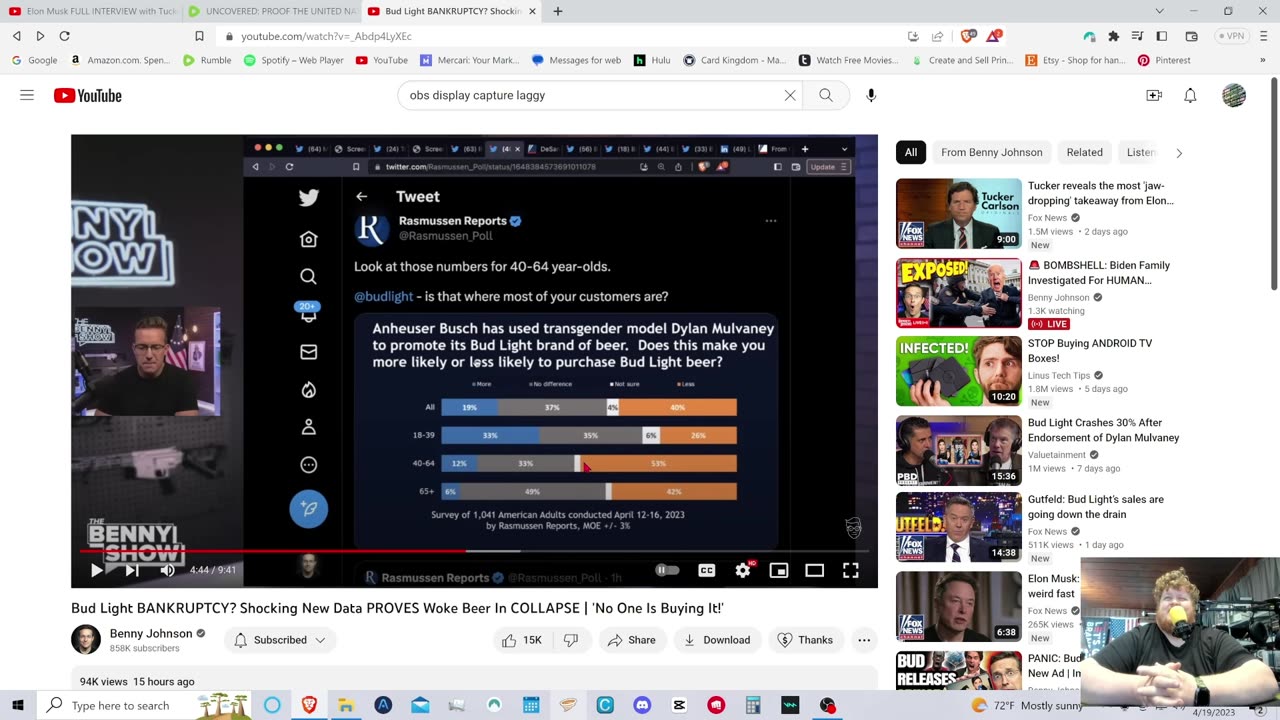Open Benny Johnson channel avatar

(x=86, y=640)
